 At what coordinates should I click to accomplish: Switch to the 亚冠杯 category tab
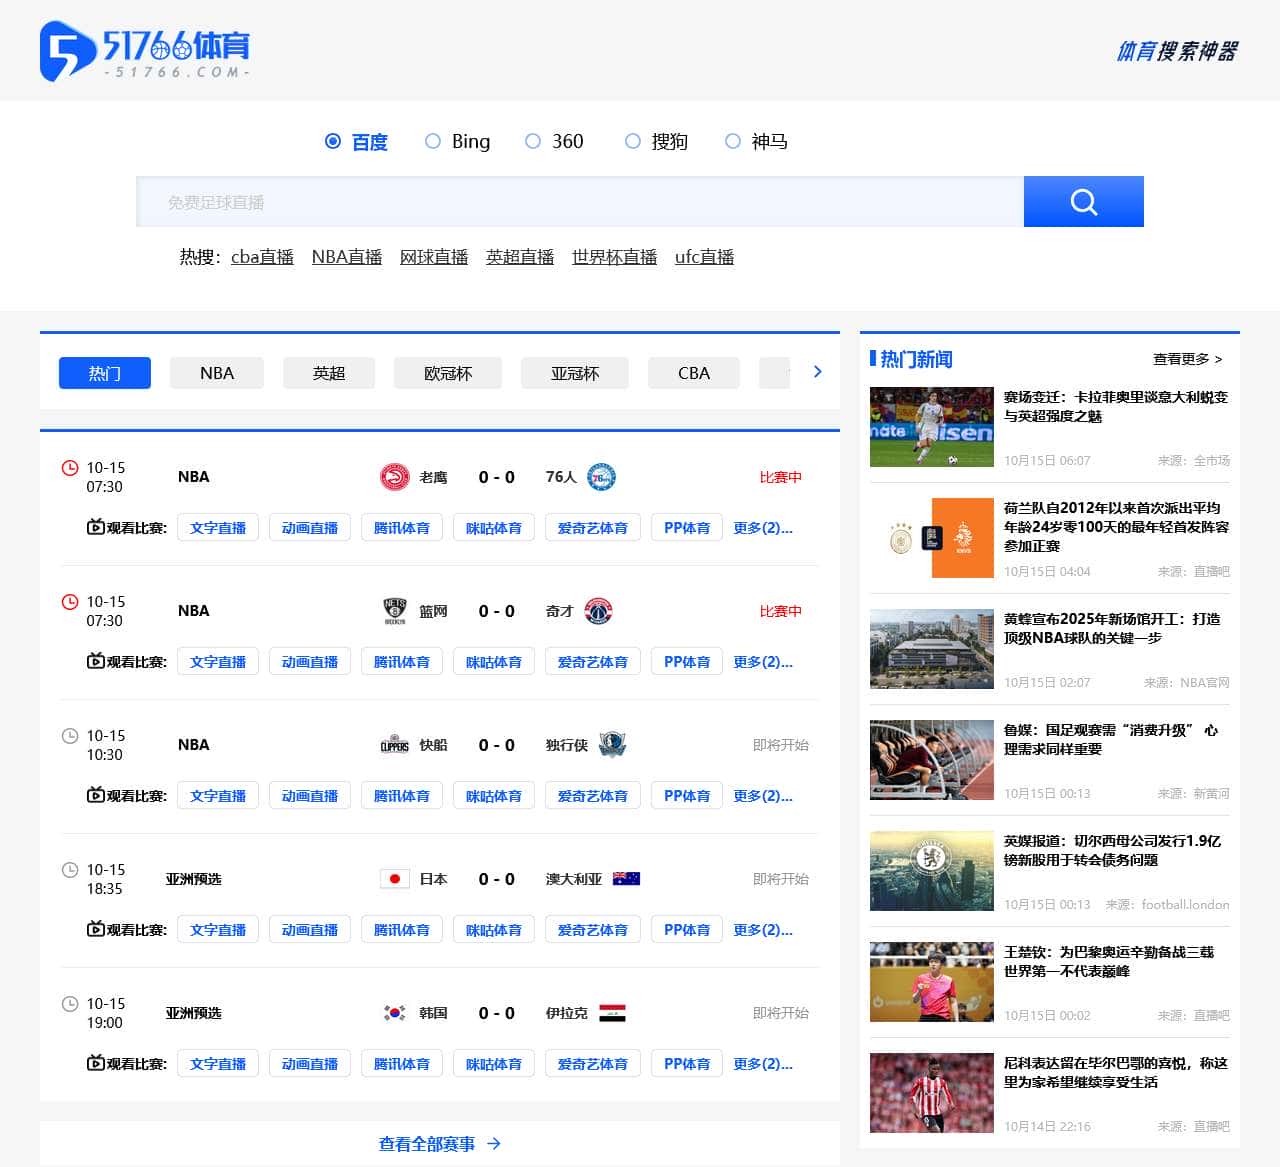[x=575, y=373]
